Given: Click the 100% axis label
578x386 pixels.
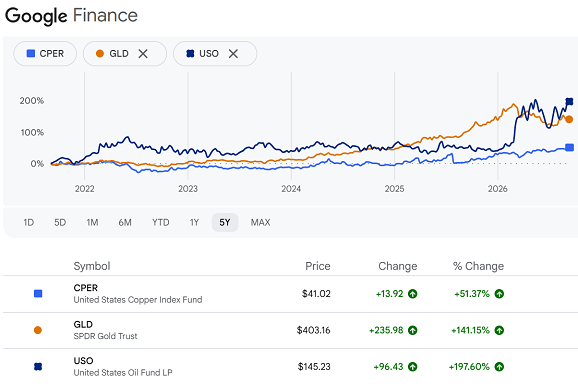Looking at the screenshot, I should (32, 132).
